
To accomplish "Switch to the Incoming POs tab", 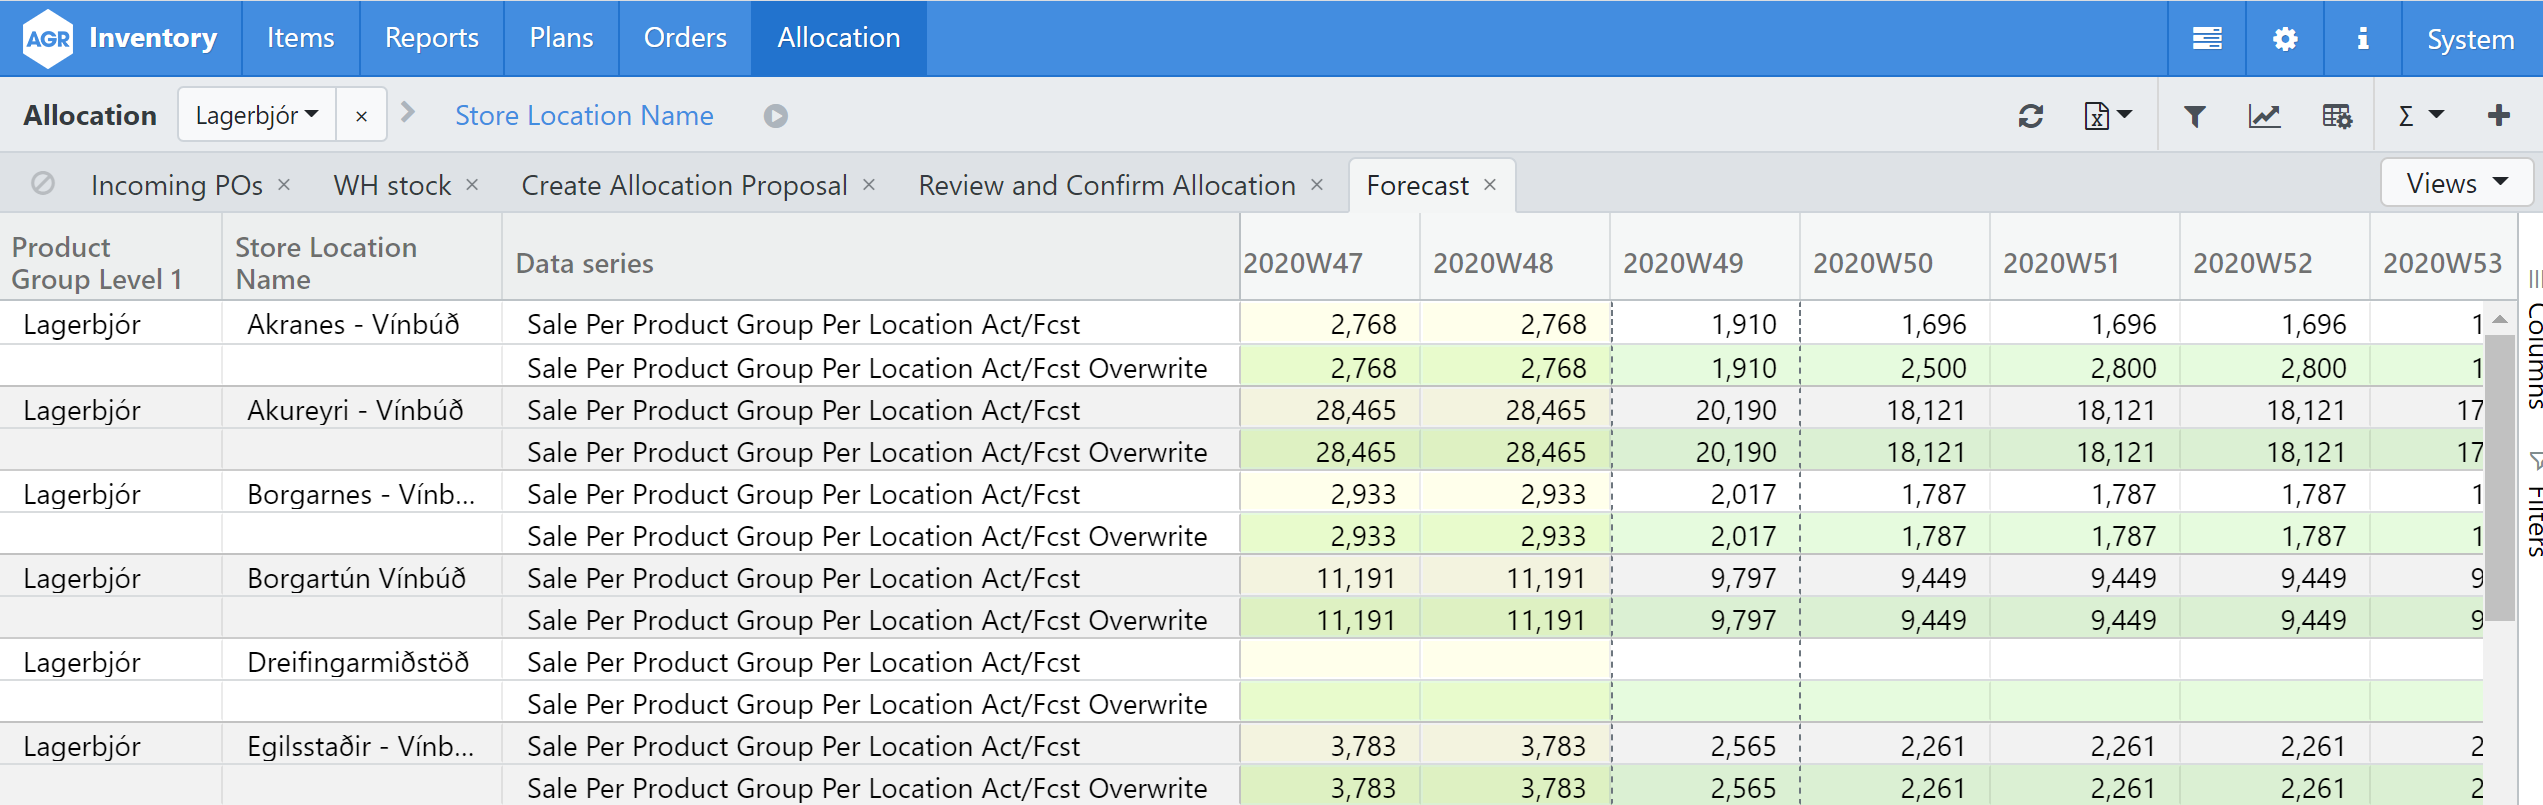I will pos(176,186).
